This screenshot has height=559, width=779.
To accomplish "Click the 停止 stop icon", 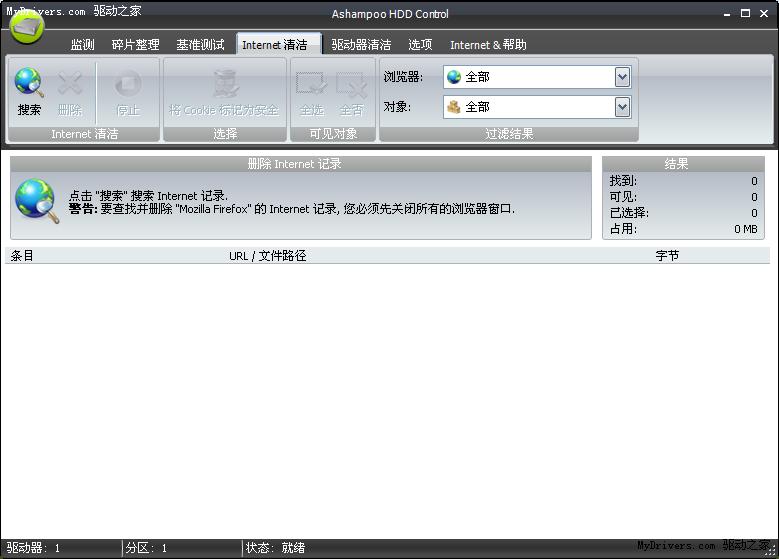I will [x=128, y=83].
